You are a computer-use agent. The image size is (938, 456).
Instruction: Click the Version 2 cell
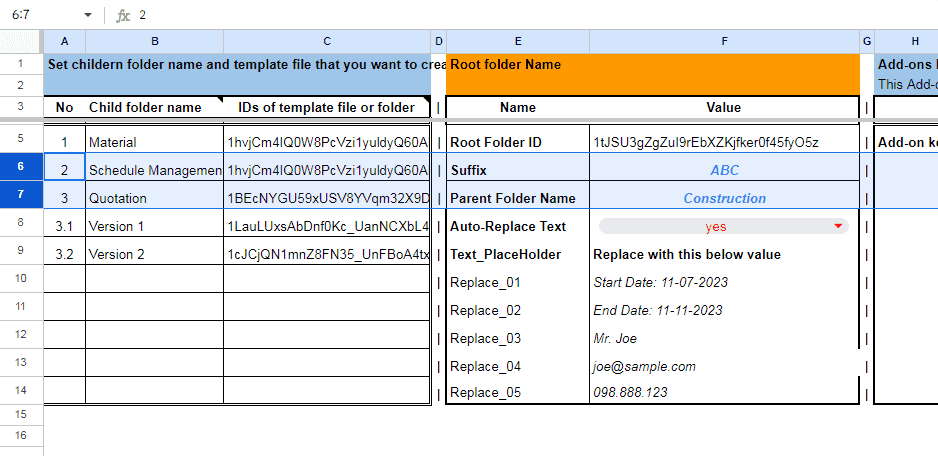[x=154, y=255]
